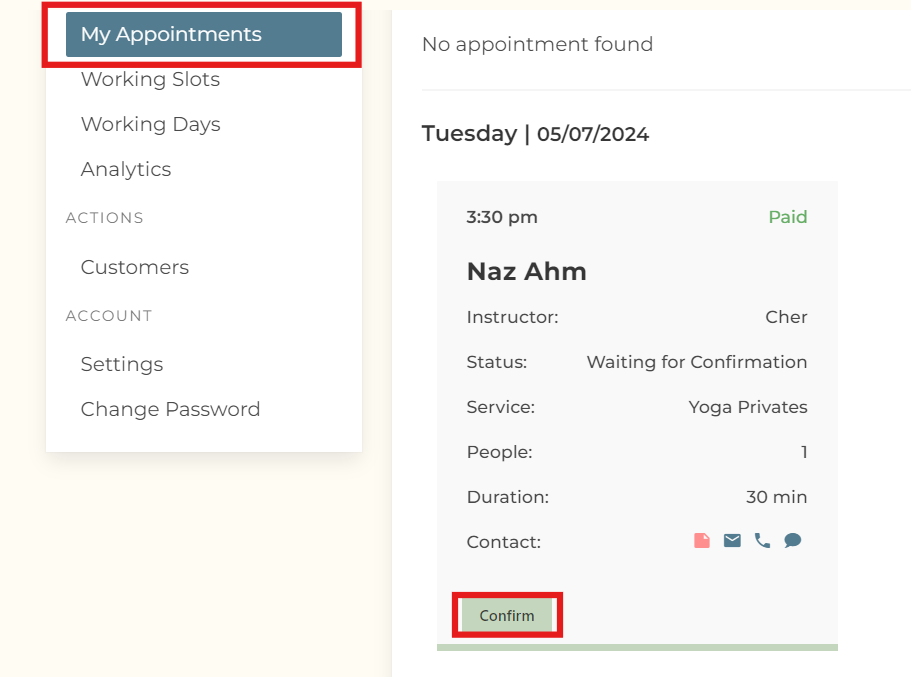
Task: Click the customer name Naz Ahm
Action: click(526, 272)
